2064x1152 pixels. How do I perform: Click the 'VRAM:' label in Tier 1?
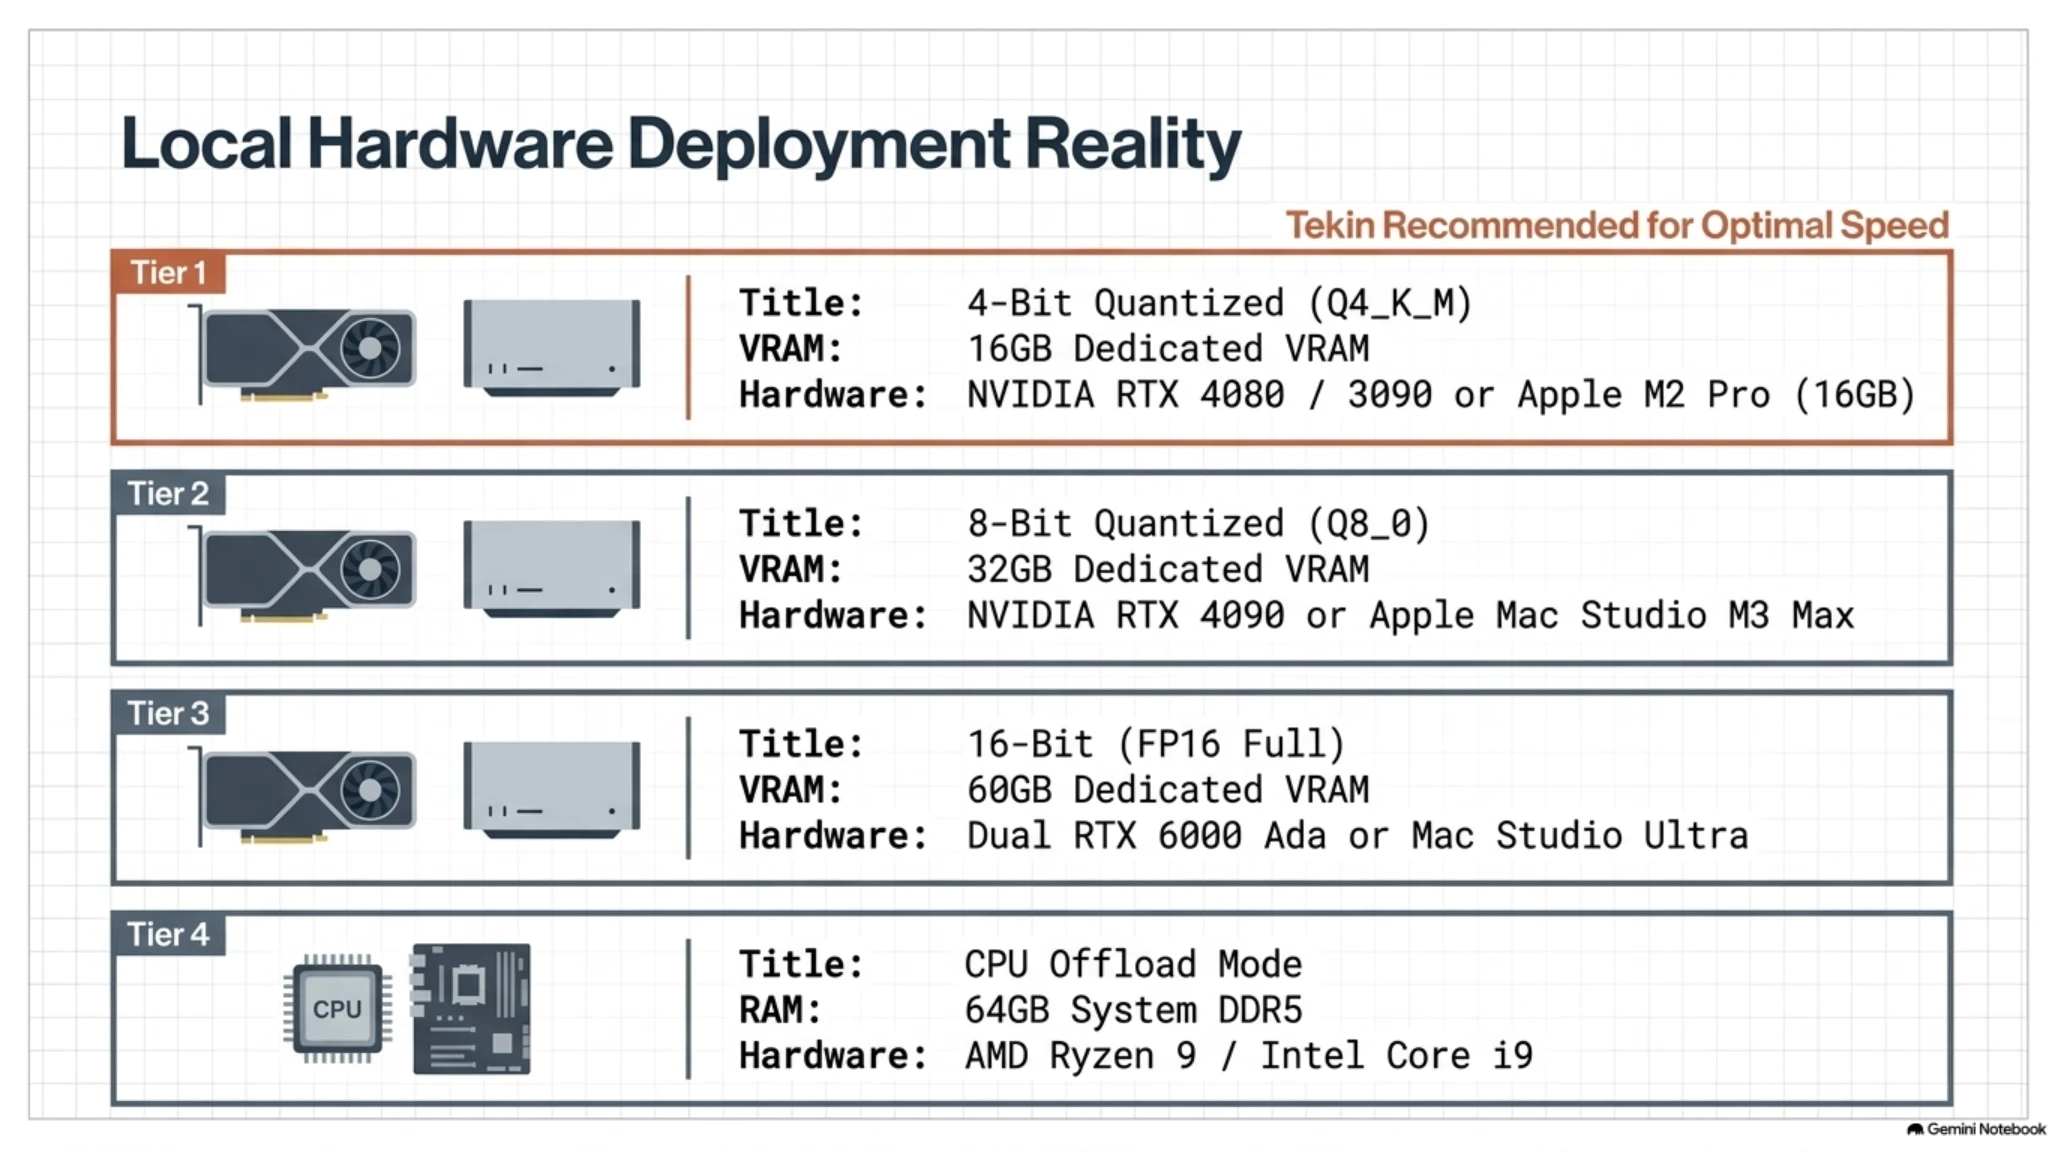(x=791, y=348)
